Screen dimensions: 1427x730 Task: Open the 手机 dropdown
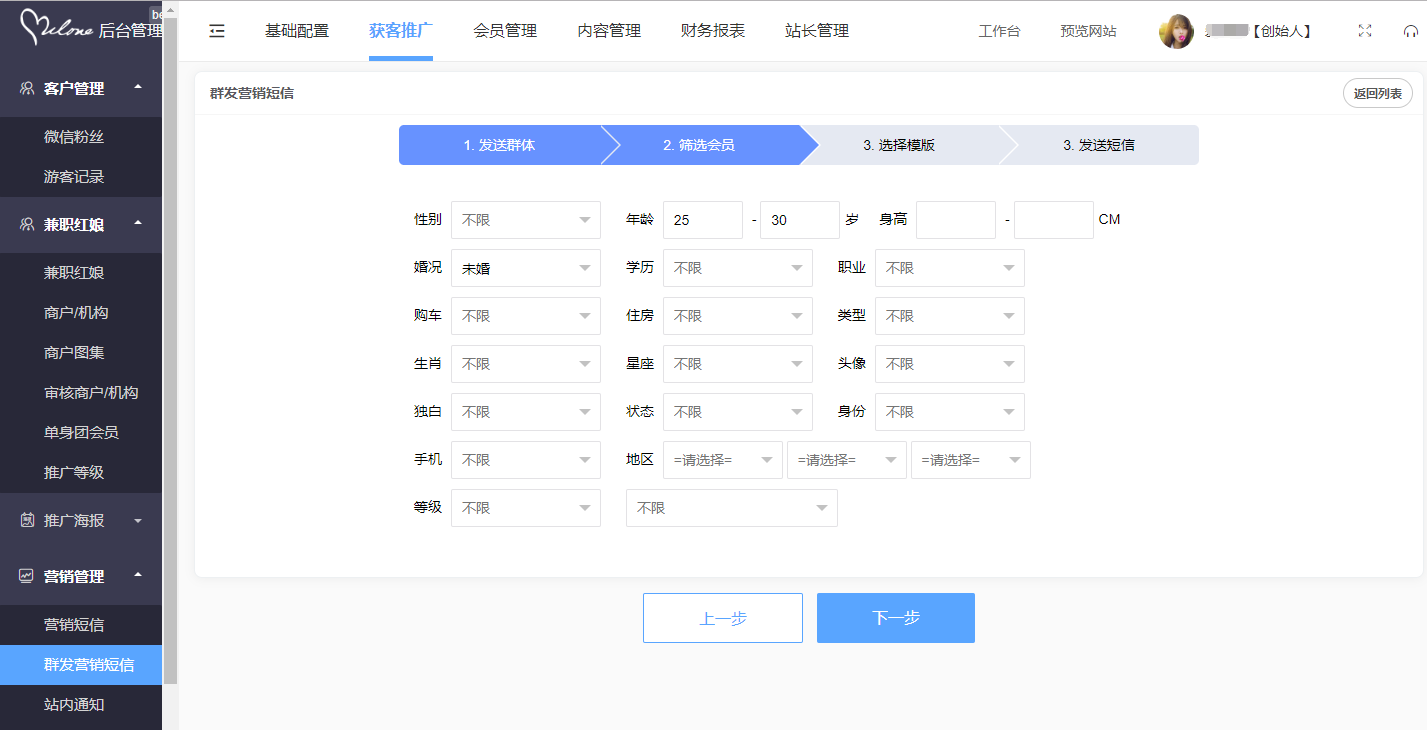(x=526, y=460)
